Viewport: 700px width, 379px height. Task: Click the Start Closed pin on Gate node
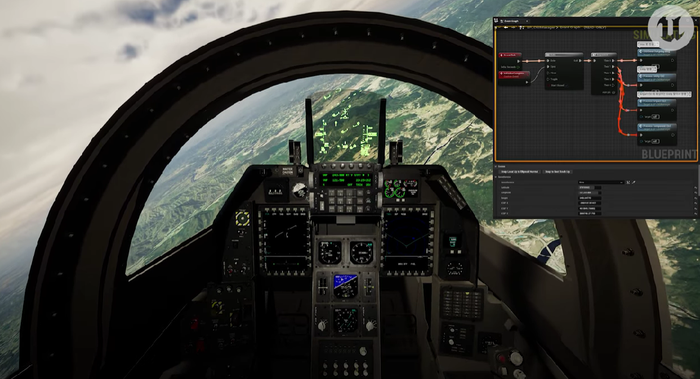pos(557,85)
